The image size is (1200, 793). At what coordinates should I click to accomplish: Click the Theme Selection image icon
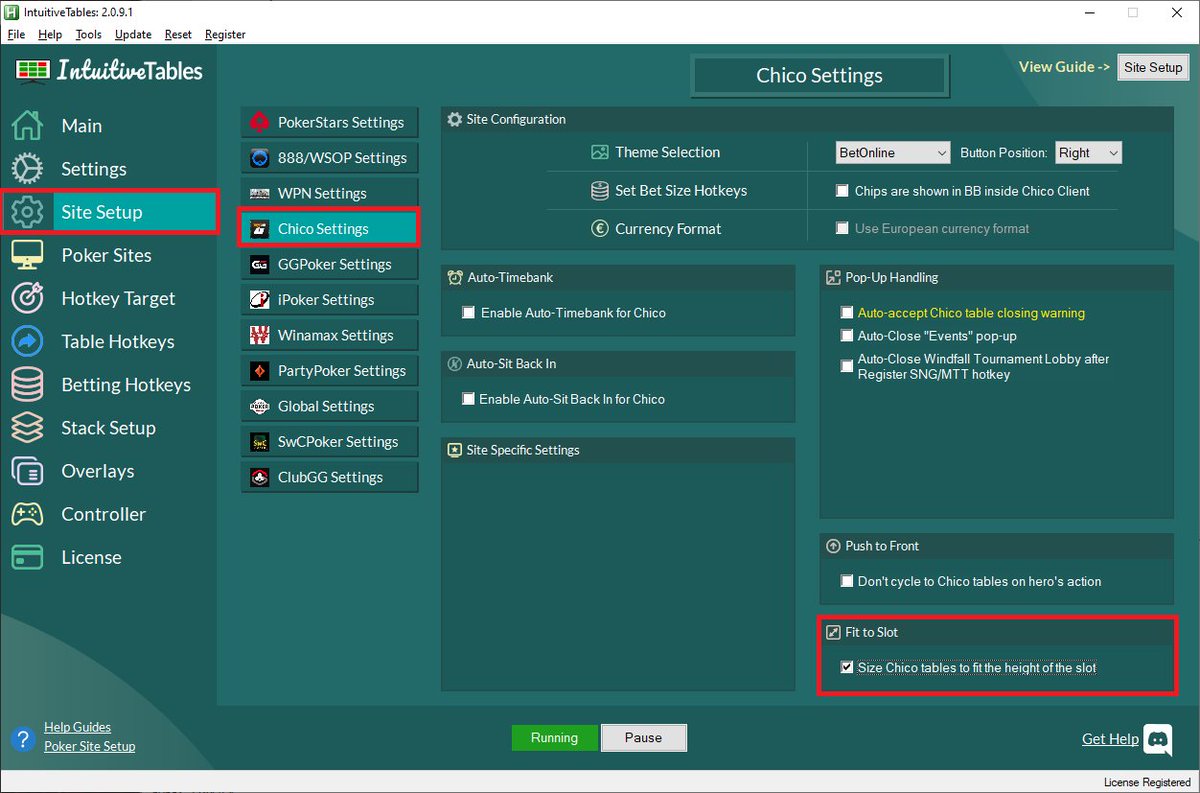(600, 152)
